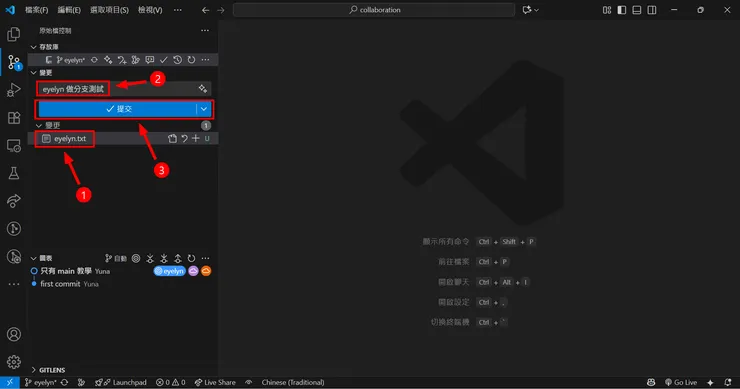The image size is (740, 389).
Task: Open 檢視(V) menu
Action: (x=150, y=10)
